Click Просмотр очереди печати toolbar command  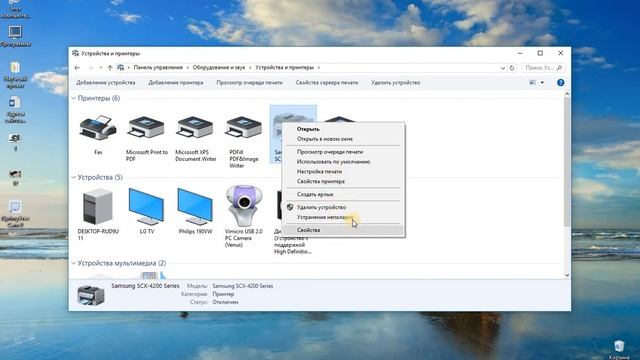[x=249, y=82]
